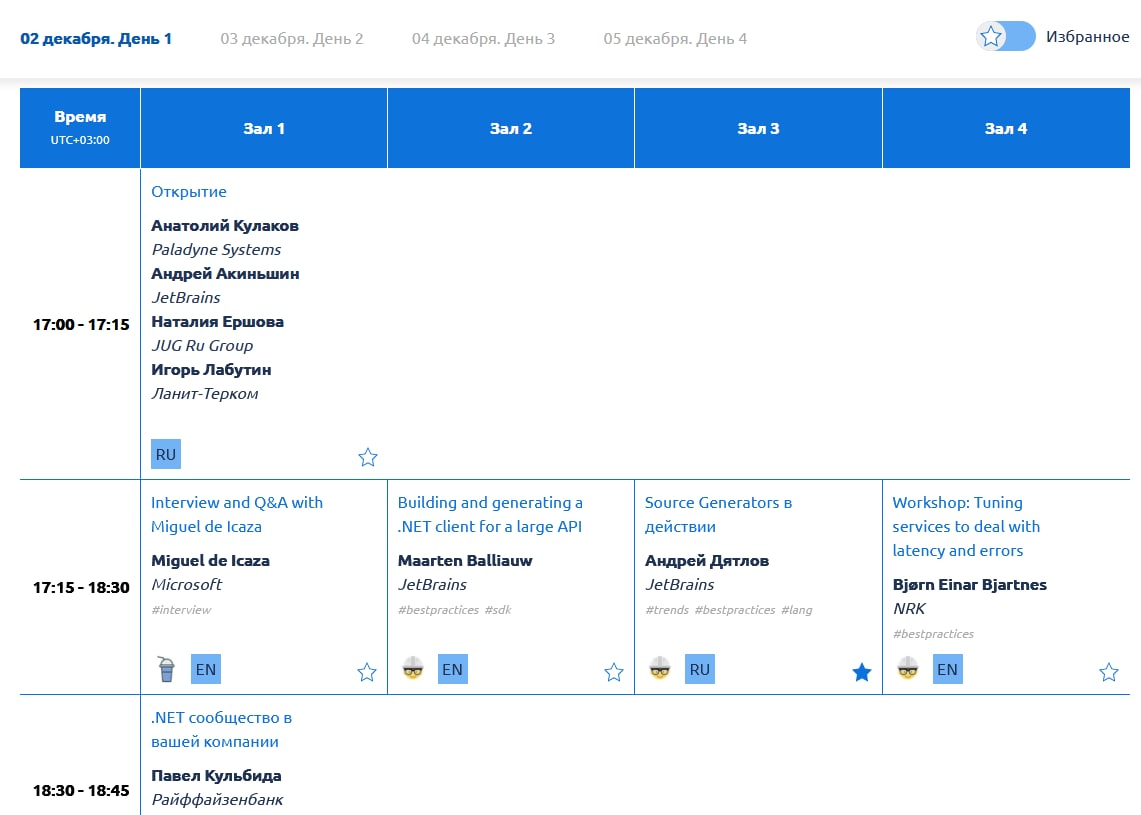Viewport: 1141px width, 815px height.
Task: Click the EN badge in Bjartnes workshop
Action: coord(947,669)
